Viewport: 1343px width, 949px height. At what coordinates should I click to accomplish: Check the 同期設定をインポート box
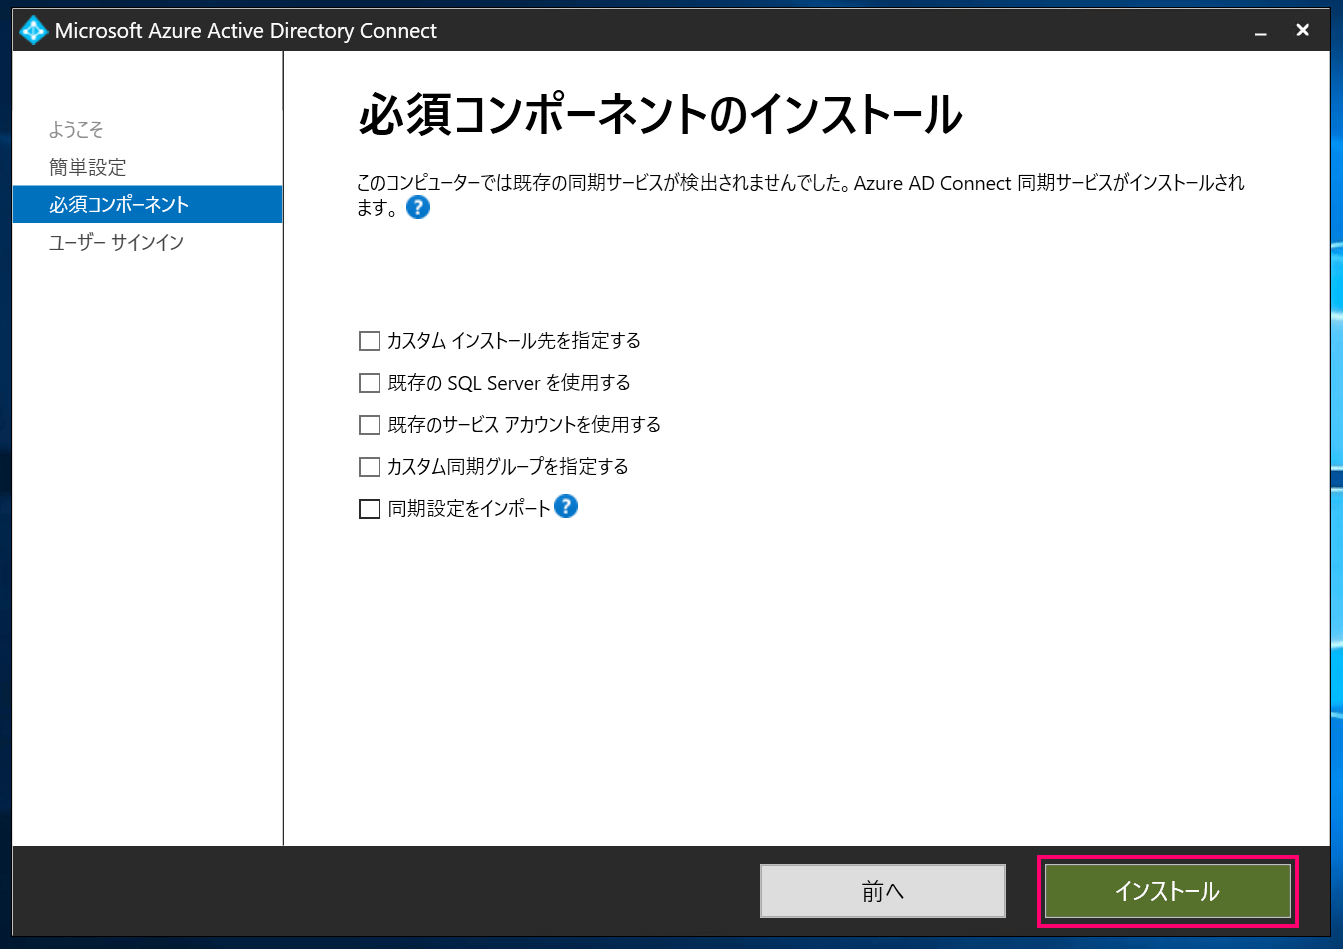(369, 509)
